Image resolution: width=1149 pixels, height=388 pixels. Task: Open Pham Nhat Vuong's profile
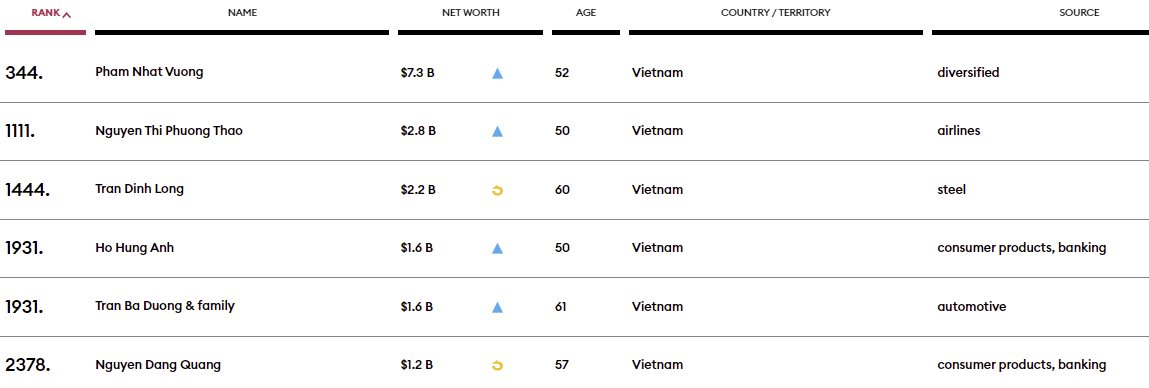pyautogui.click(x=149, y=72)
